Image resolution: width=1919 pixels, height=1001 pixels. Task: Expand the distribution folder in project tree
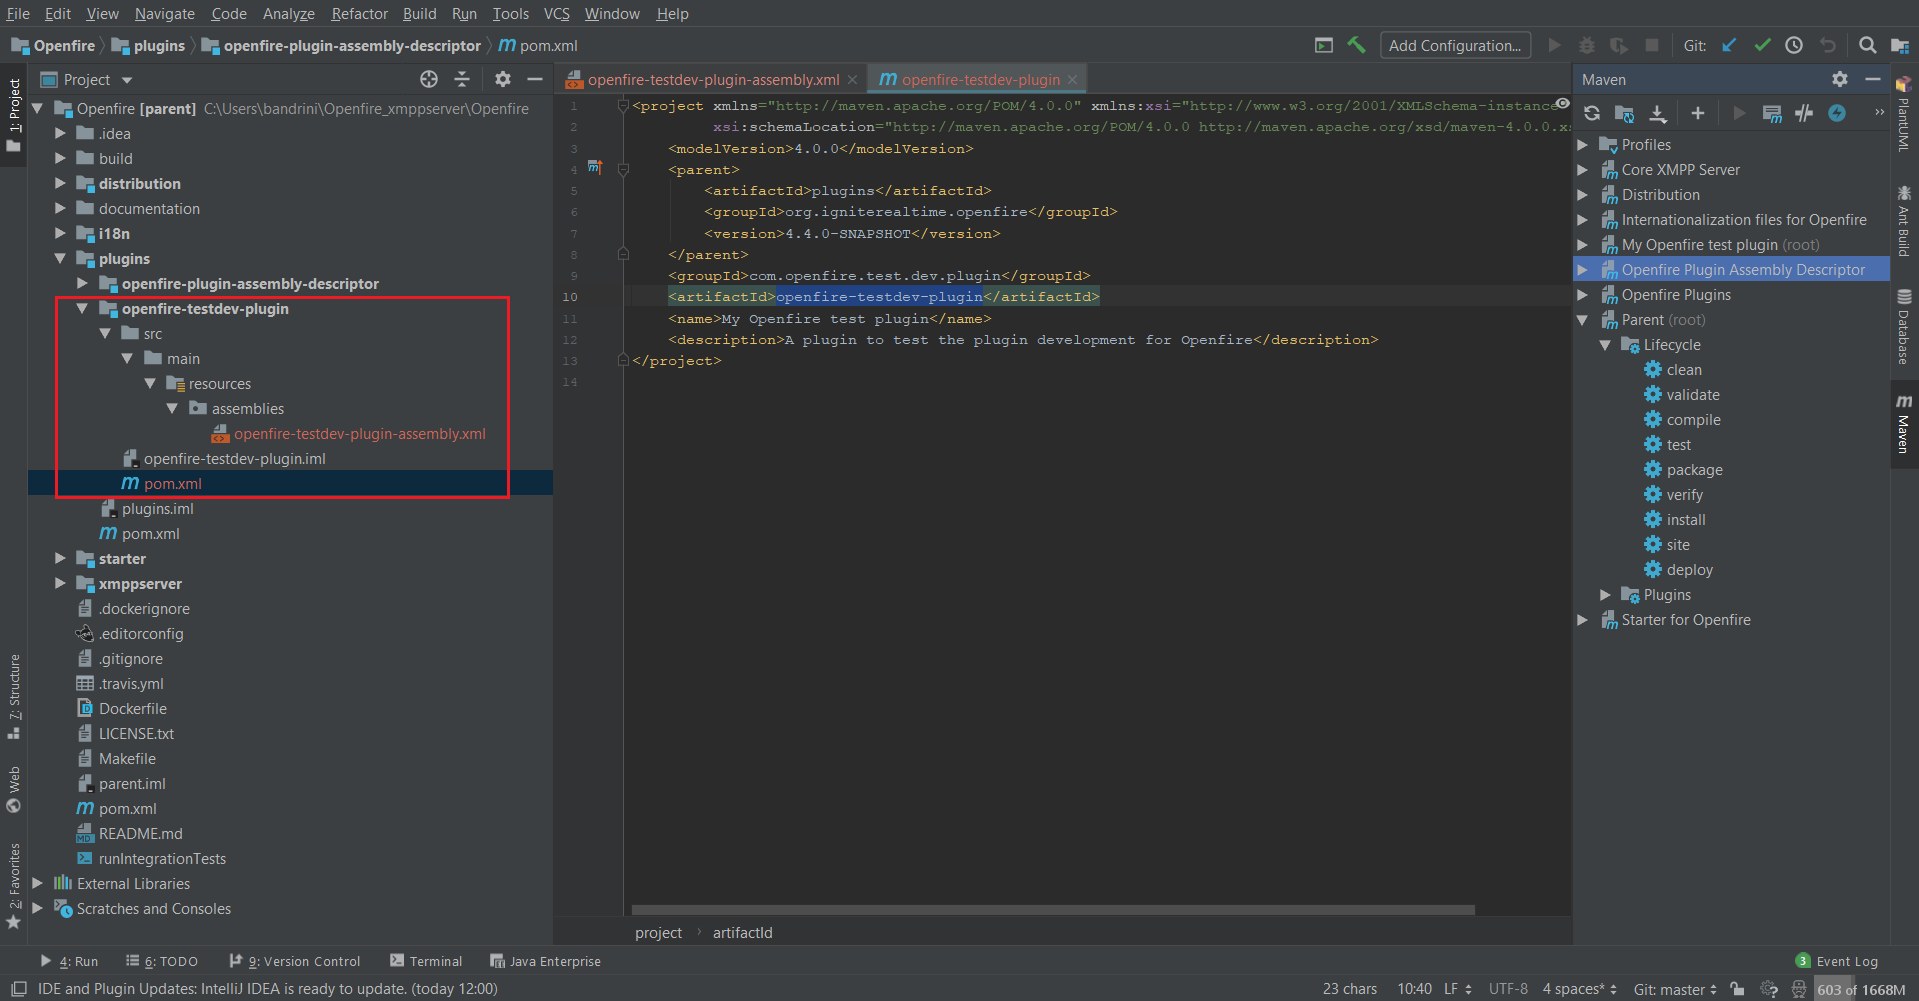coord(60,183)
